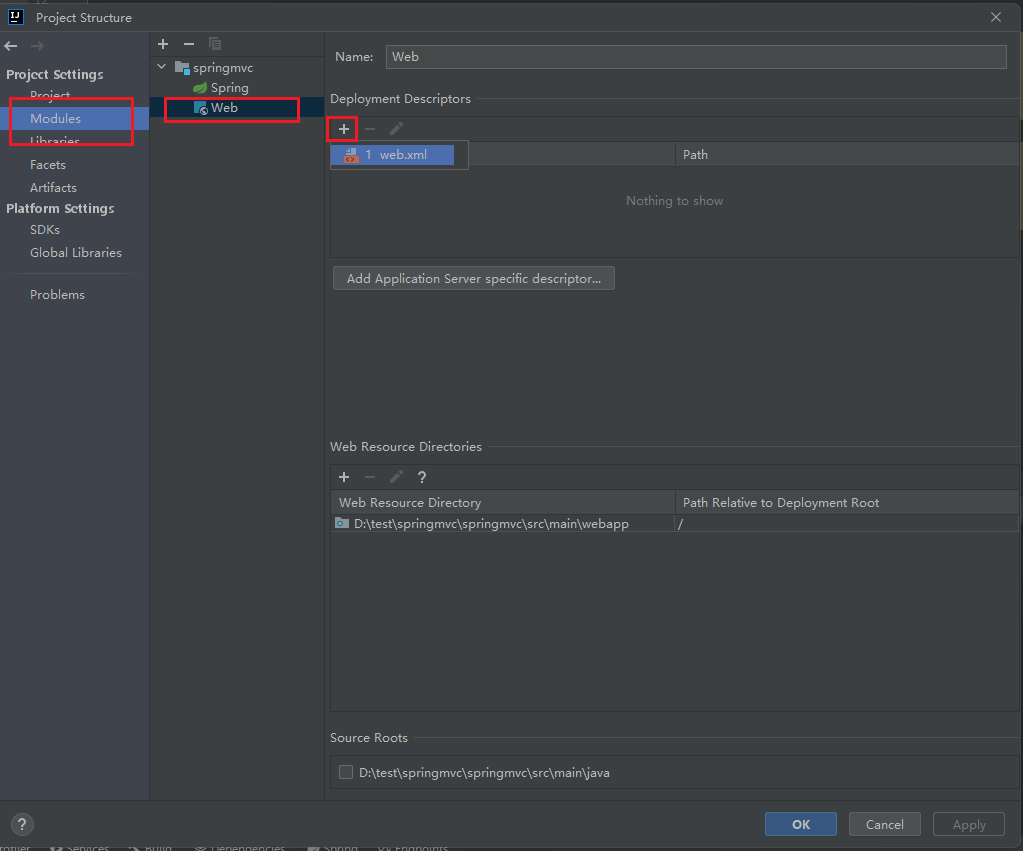
Task: Remove the selected deployment descriptor
Action: (370, 129)
